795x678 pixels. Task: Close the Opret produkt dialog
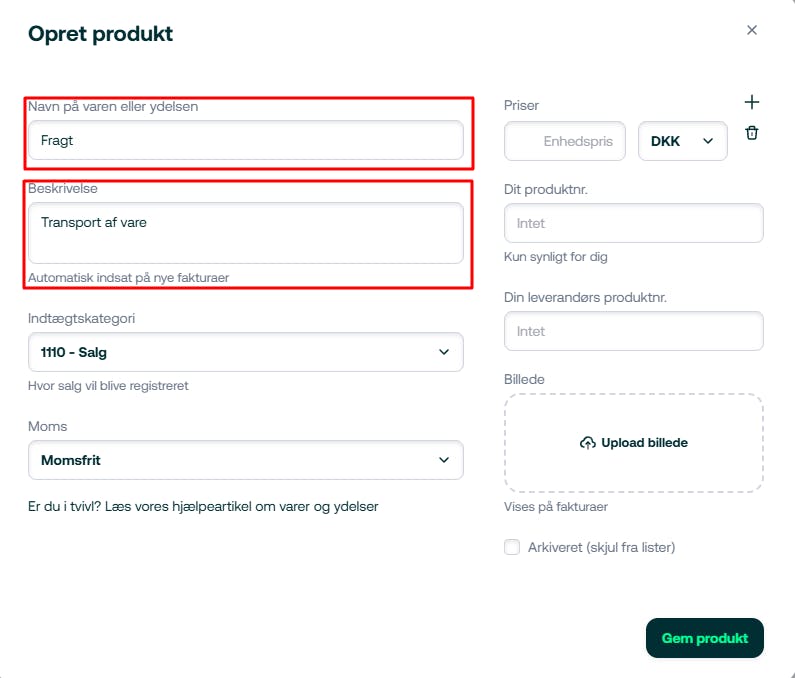[751, 30]
